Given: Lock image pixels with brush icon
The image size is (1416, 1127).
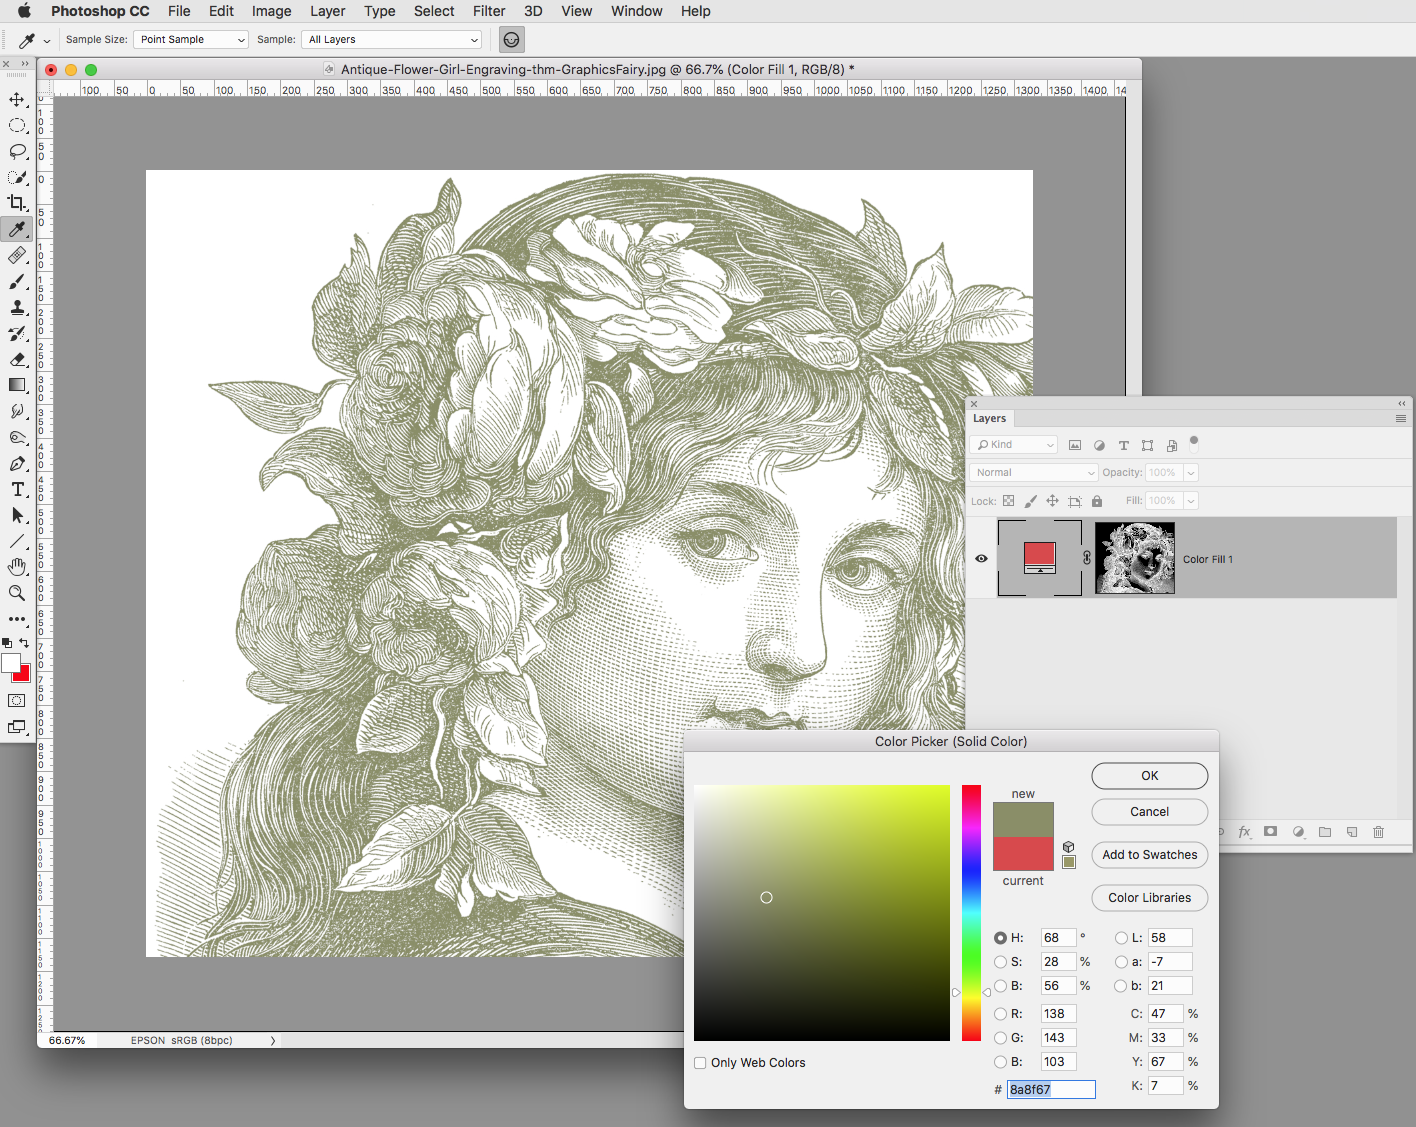Looking at the screenshot, I should tap(1030, 501).
